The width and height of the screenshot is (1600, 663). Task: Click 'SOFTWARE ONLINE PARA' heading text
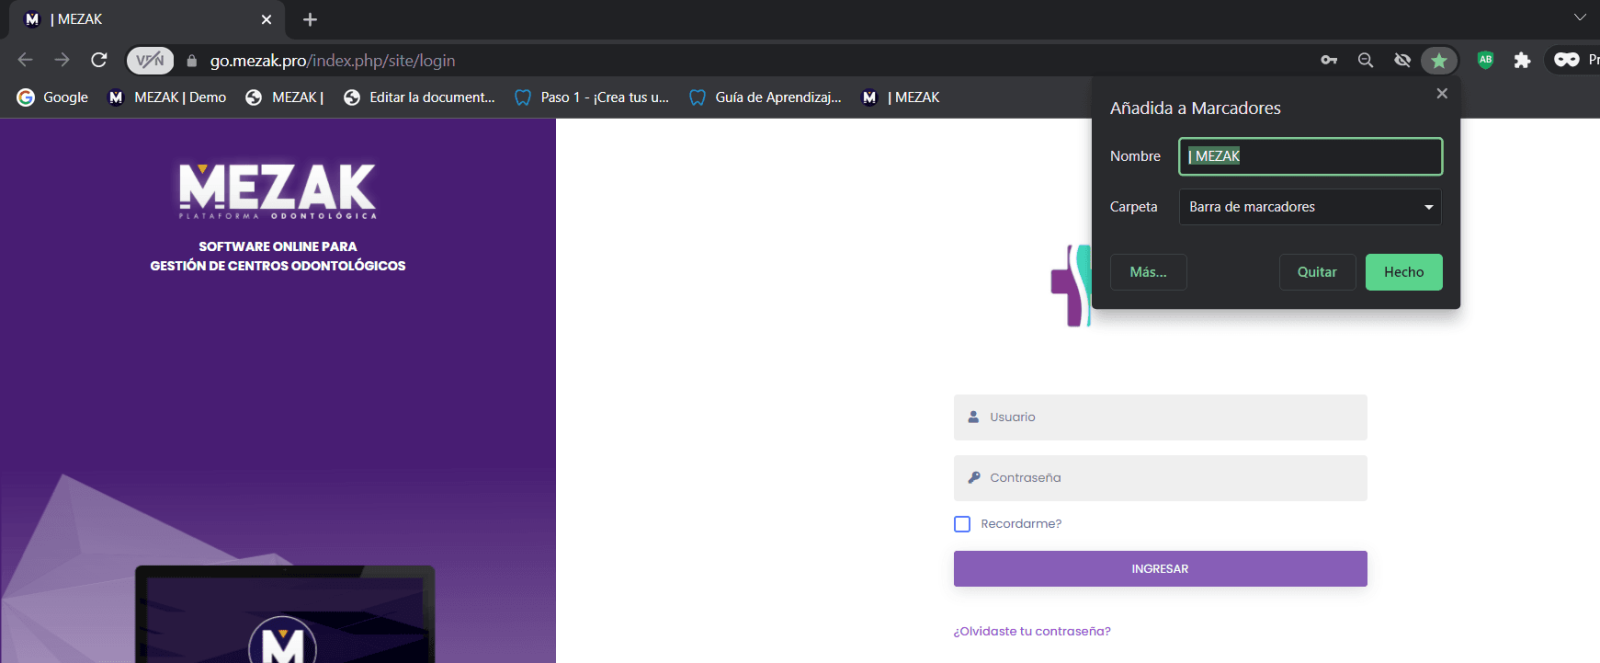pos(278,246)
